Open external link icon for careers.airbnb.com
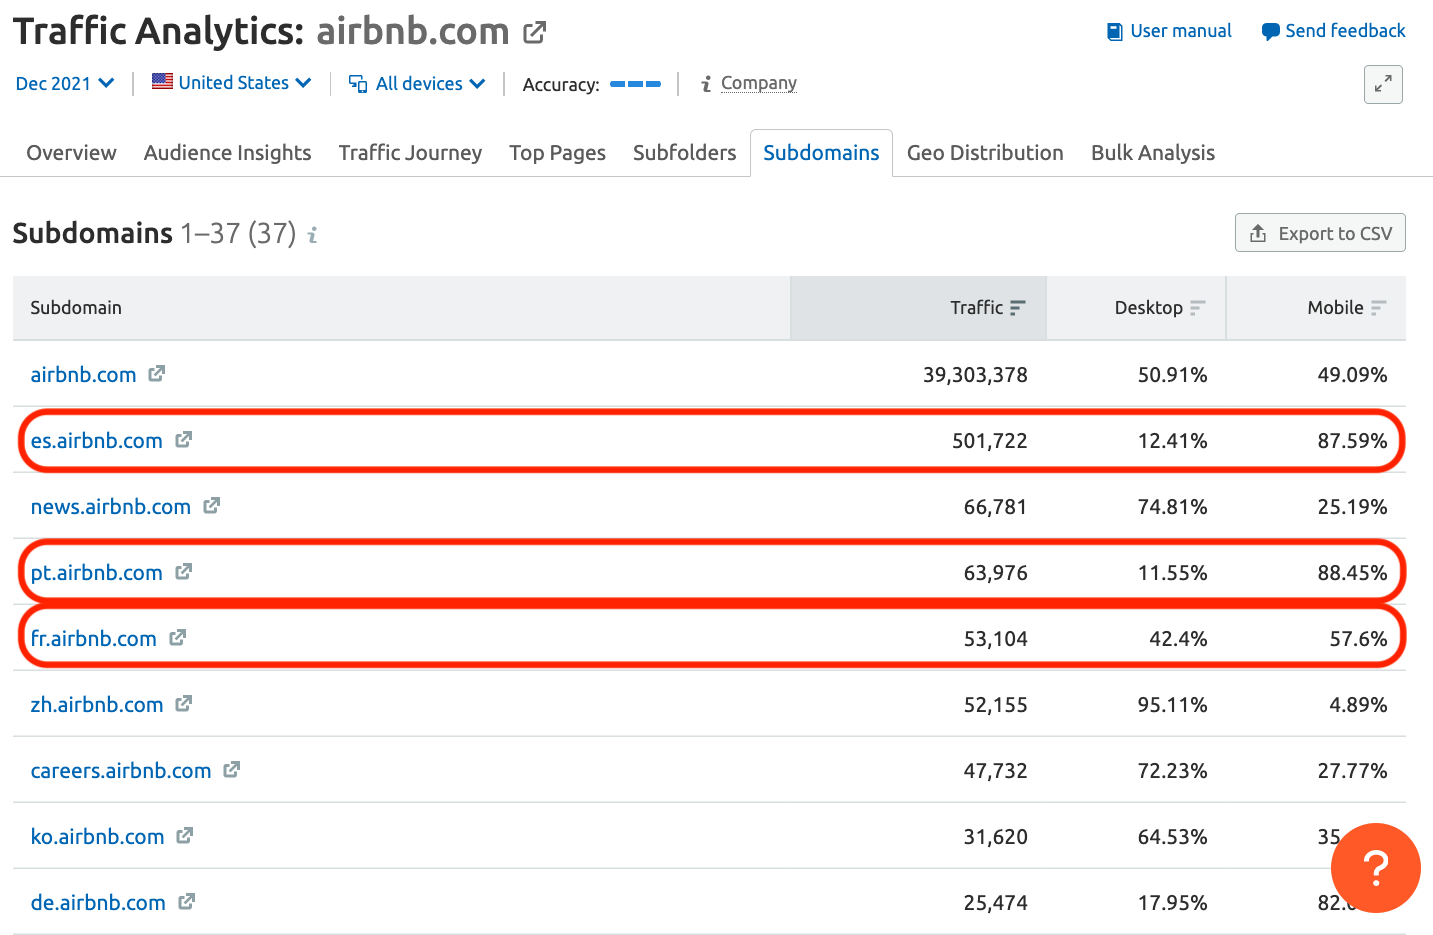The image size is (1433, 935). click(232, 770)
